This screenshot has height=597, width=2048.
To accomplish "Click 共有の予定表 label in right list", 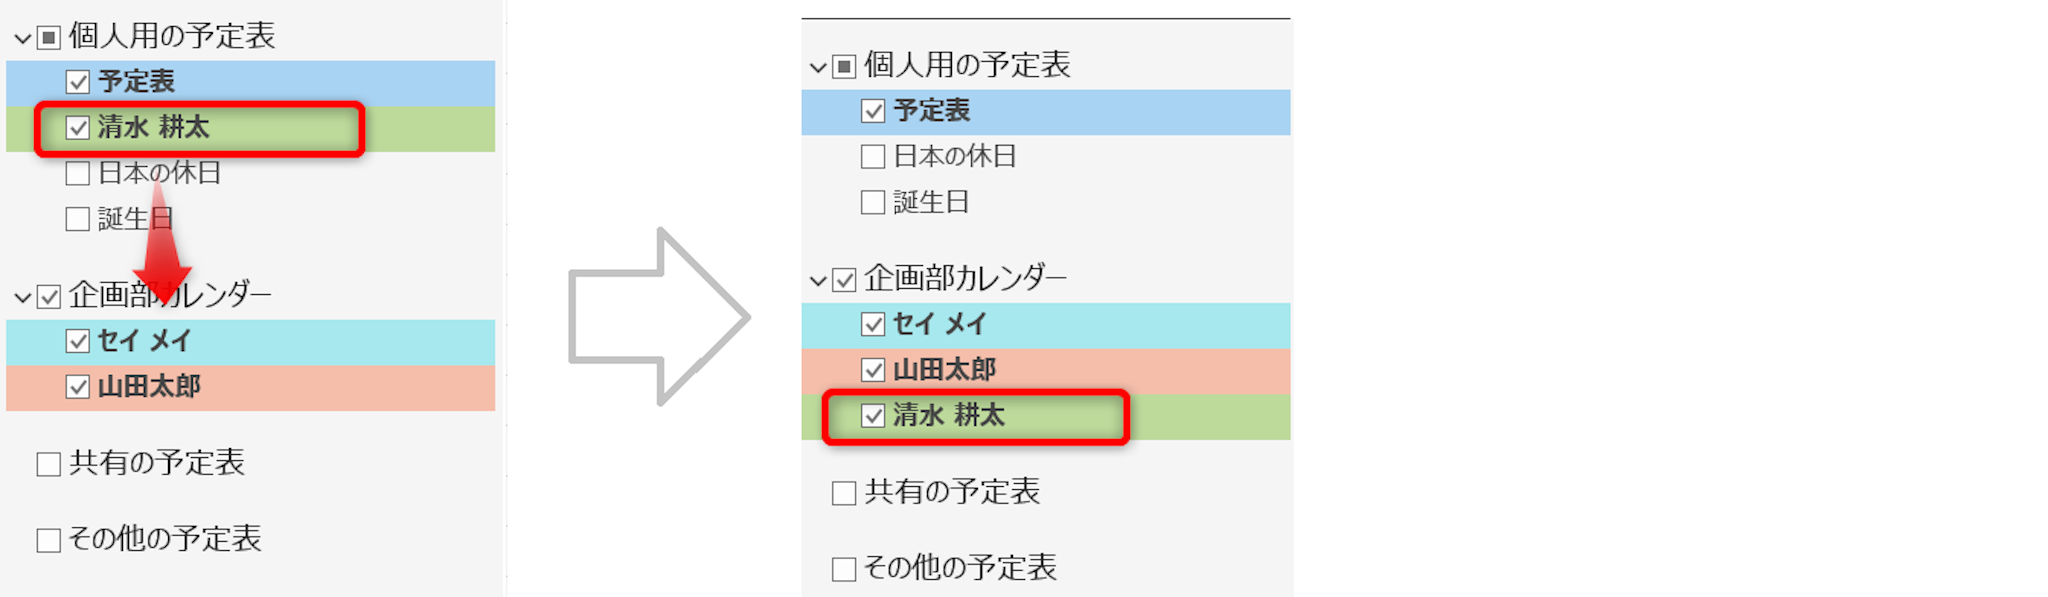I will (952, 492).
